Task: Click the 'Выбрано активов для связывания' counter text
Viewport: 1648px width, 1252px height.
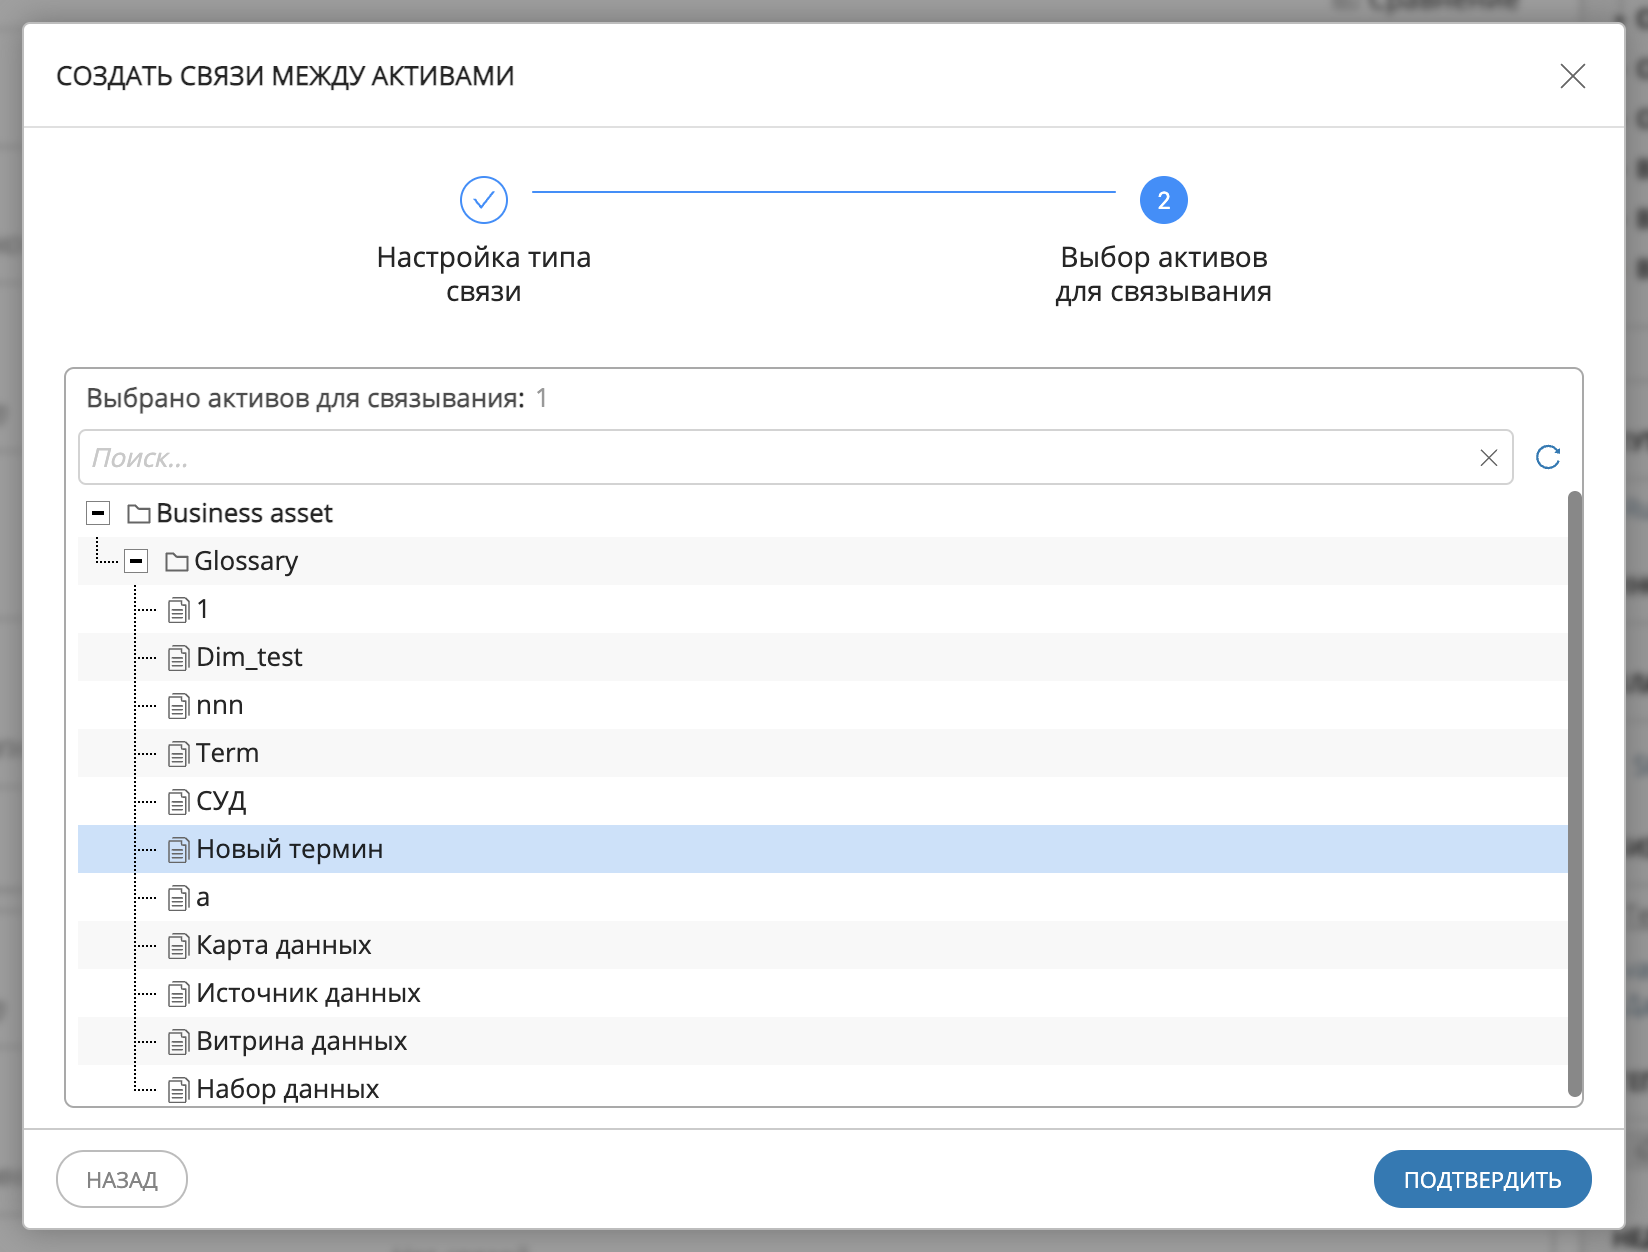Action: coord(316,399)
